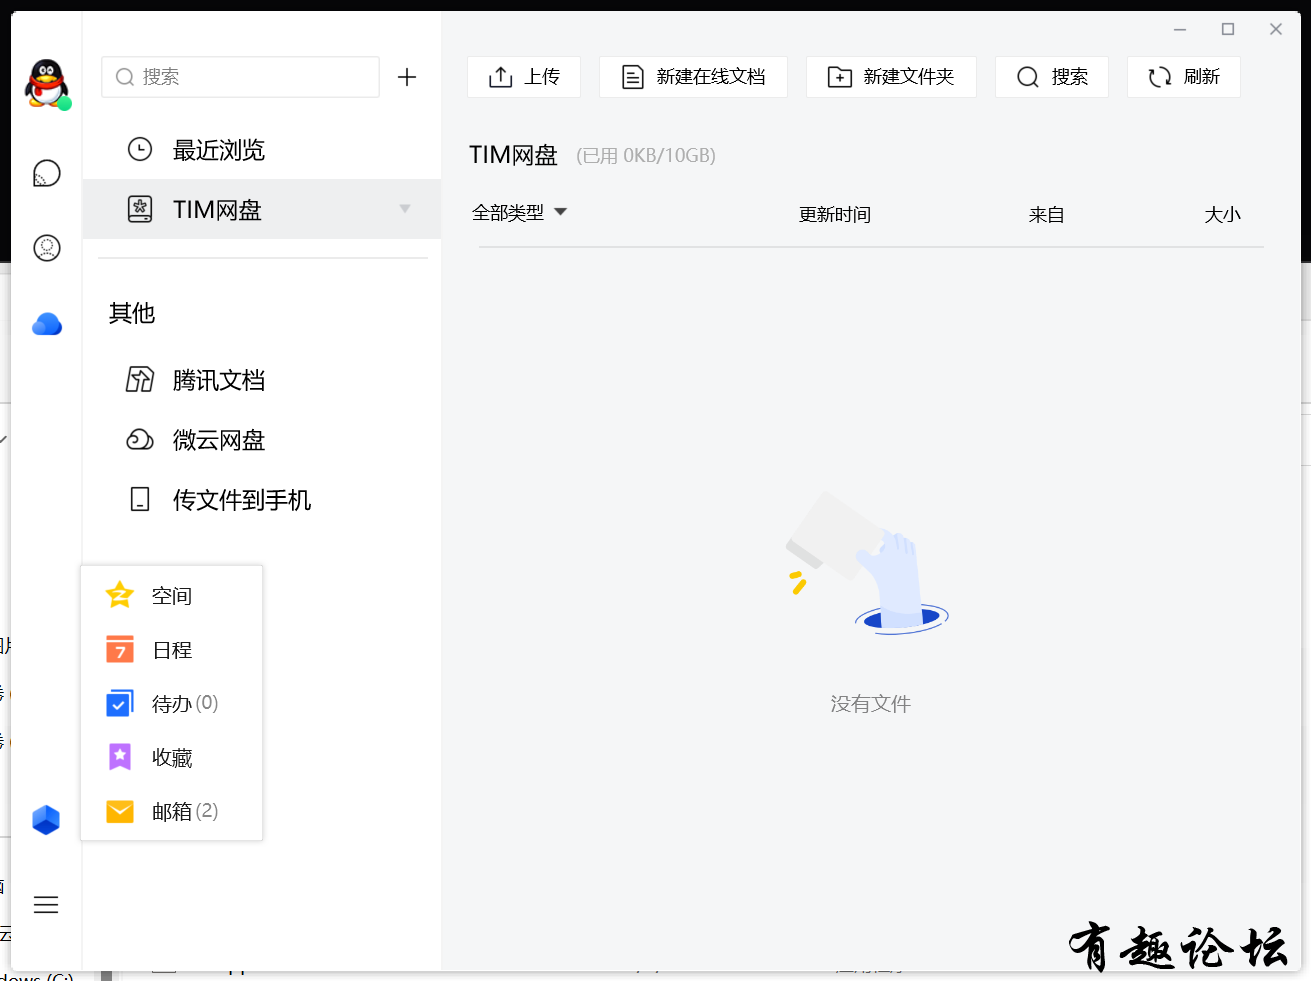Viewport: 1311px width, 981px height.
Task: Click the 新建文件夹 button
Action: (x=891, y=77)
